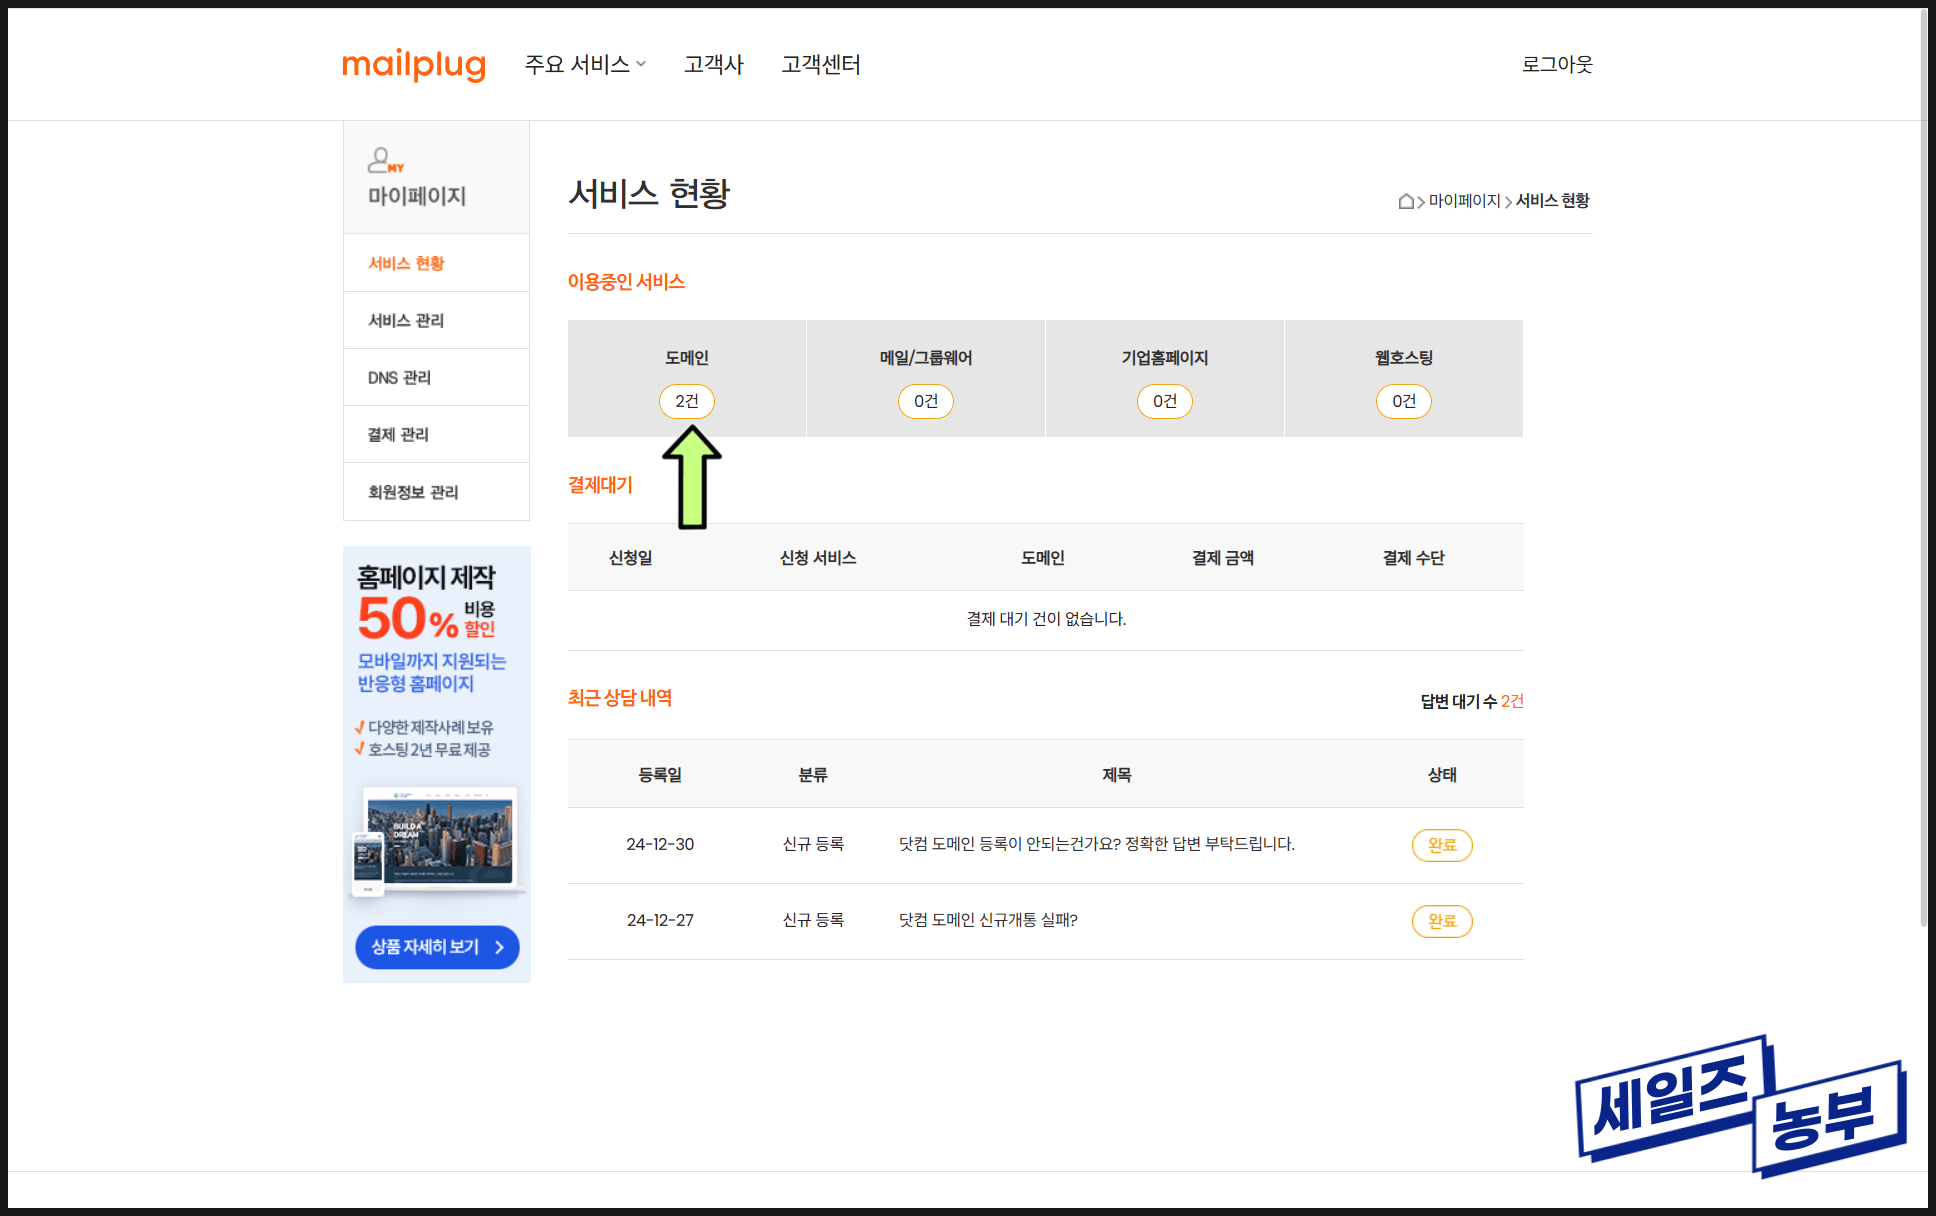
Task: Click the 메일/그룹웨어 0건 badge
Action: point(925,401)
